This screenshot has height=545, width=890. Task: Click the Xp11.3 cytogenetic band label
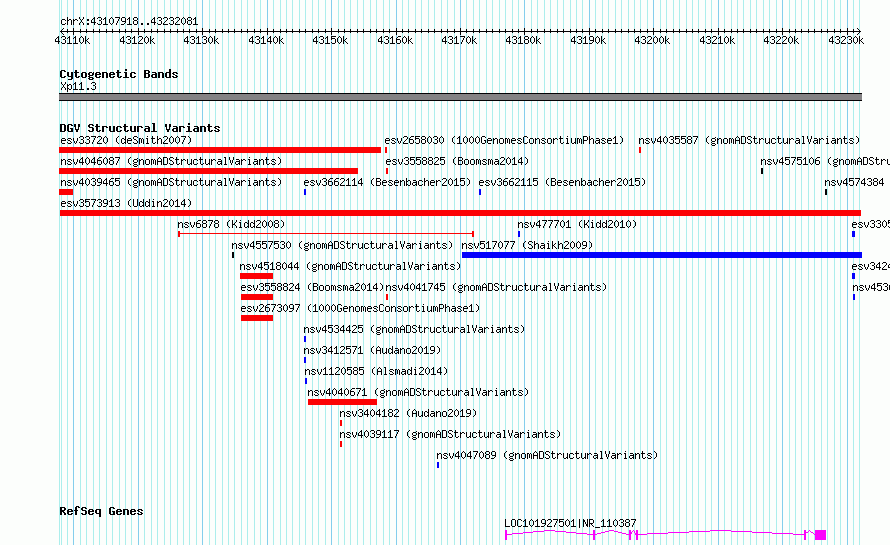coord(78,86)
